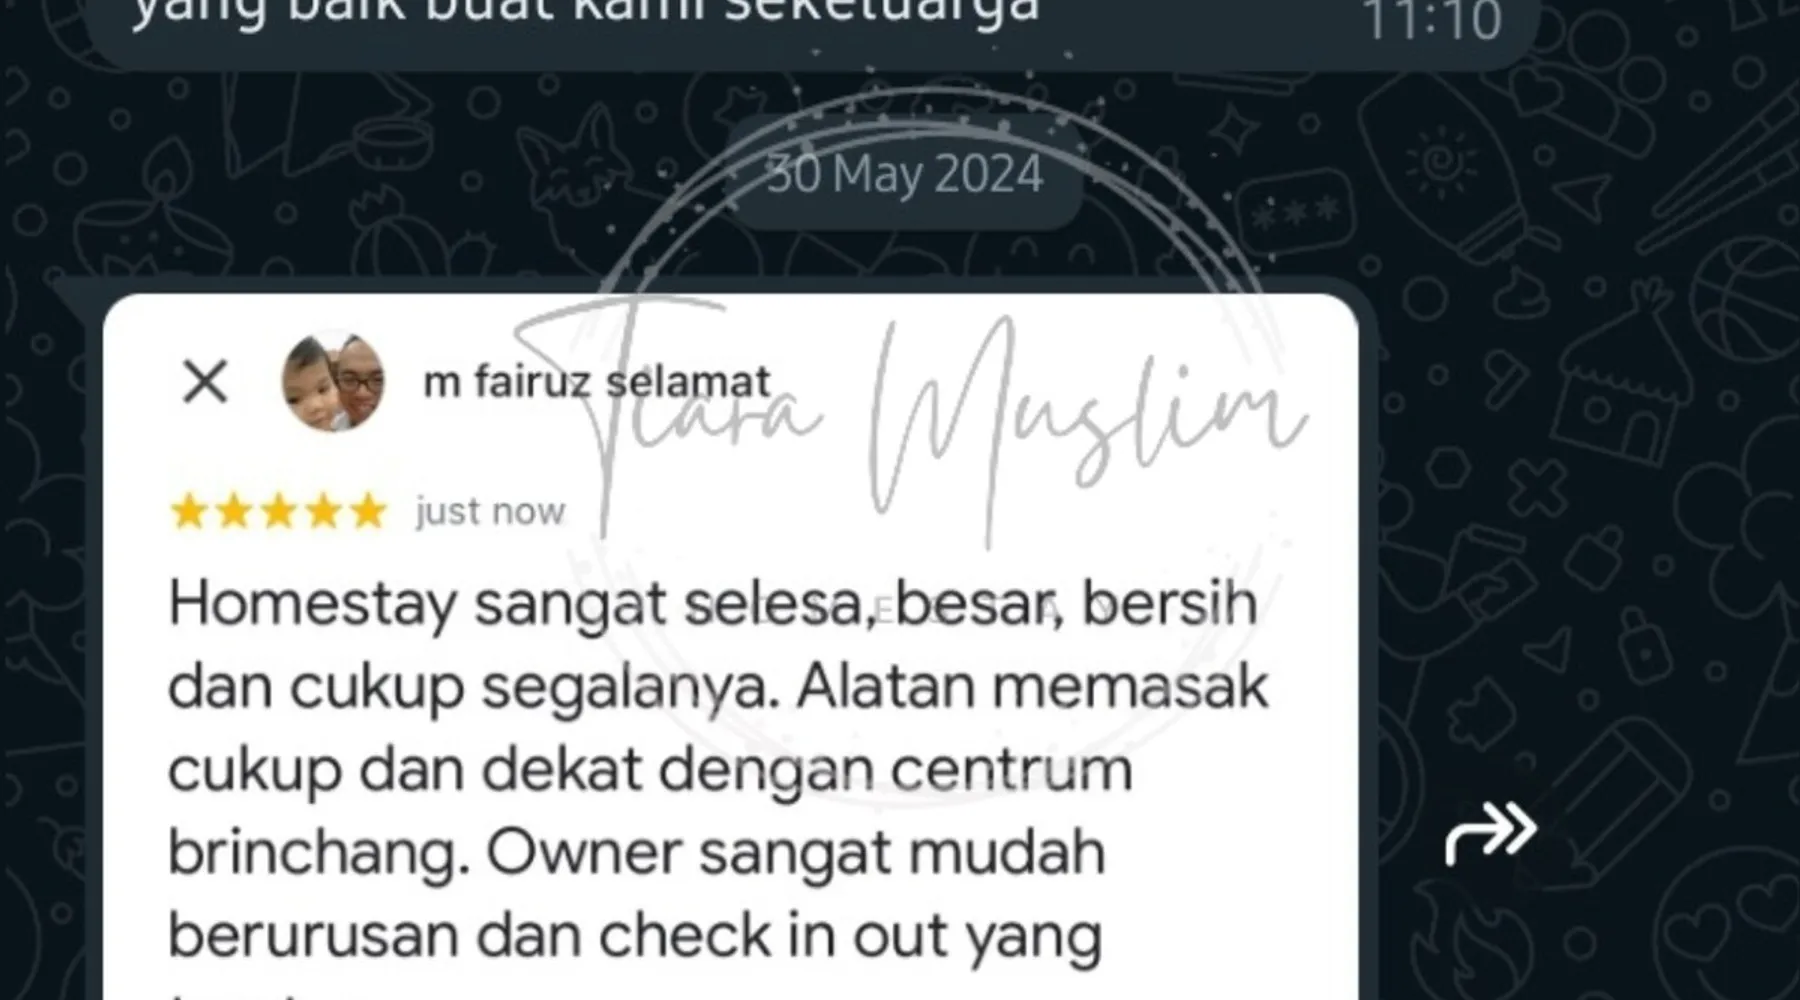Click the line 'berurusan dan check in out yang'
The height and width of the screenshot is (1000, 1800).
pos(635,937)
